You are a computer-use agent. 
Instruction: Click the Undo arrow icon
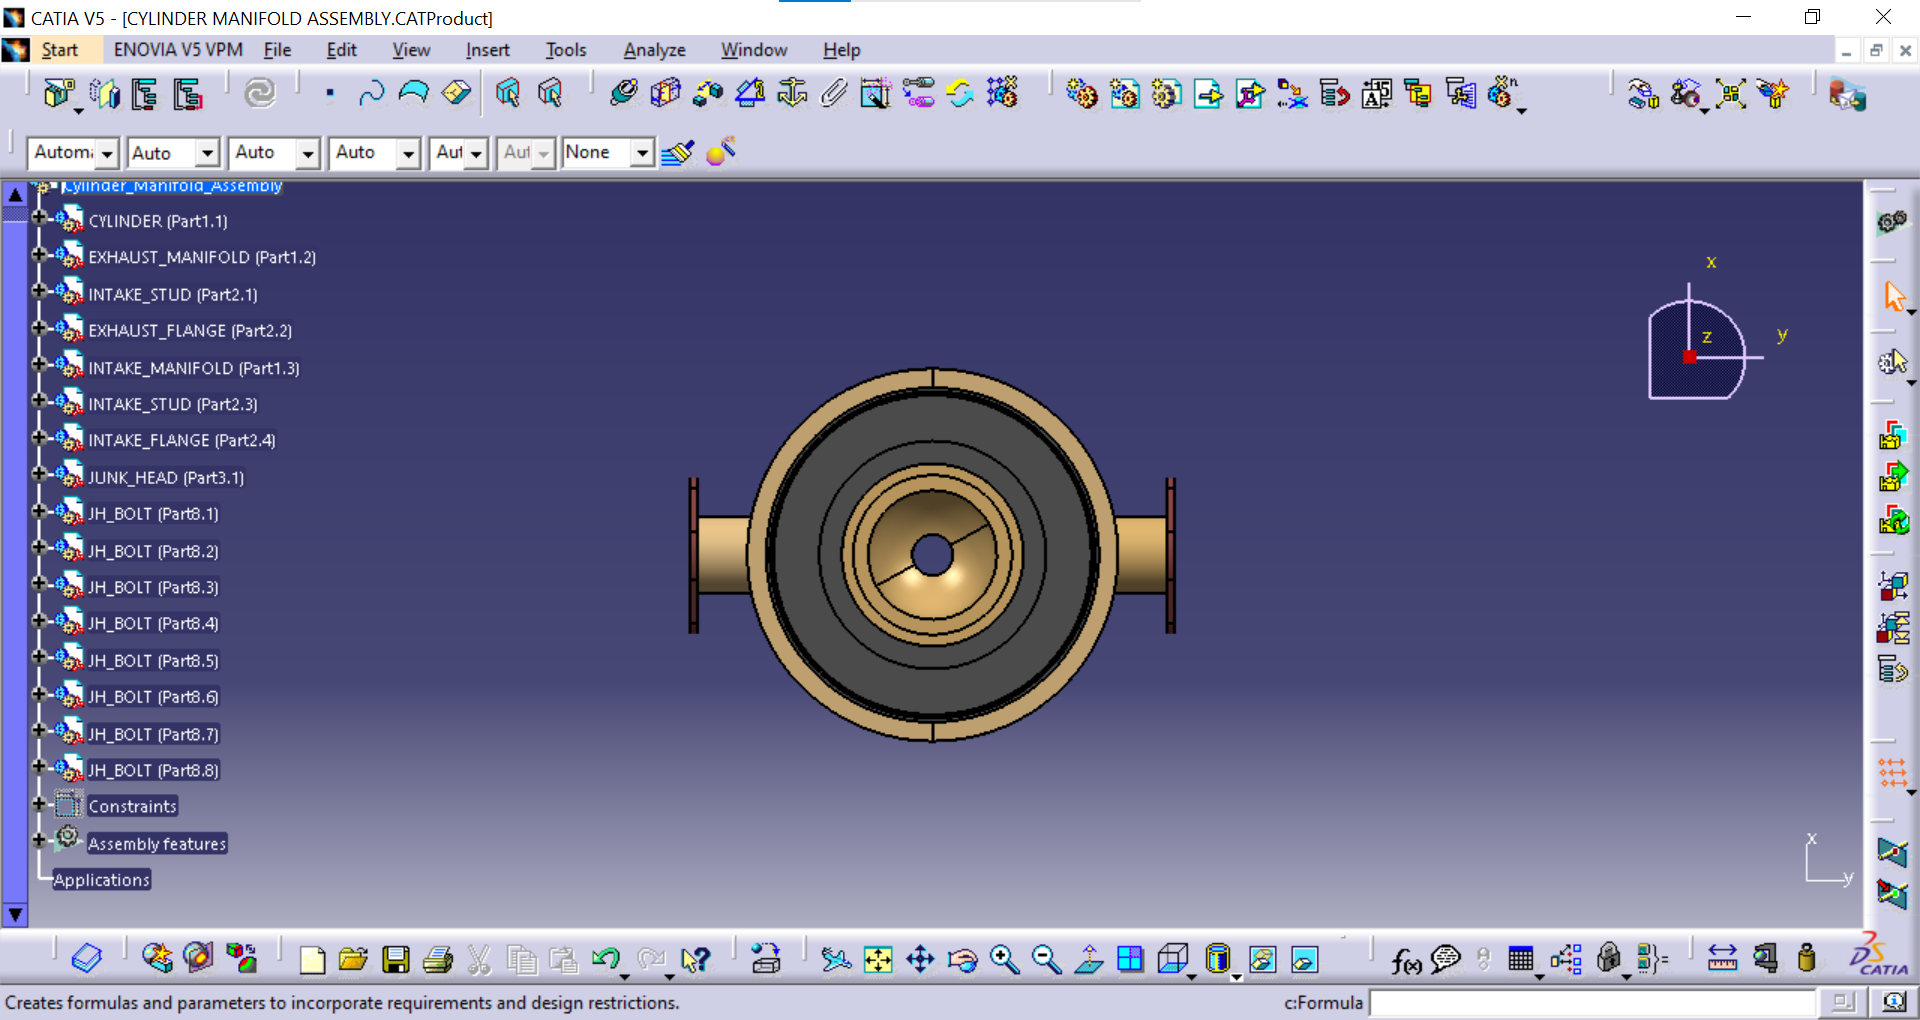click(x=606, y=960)
